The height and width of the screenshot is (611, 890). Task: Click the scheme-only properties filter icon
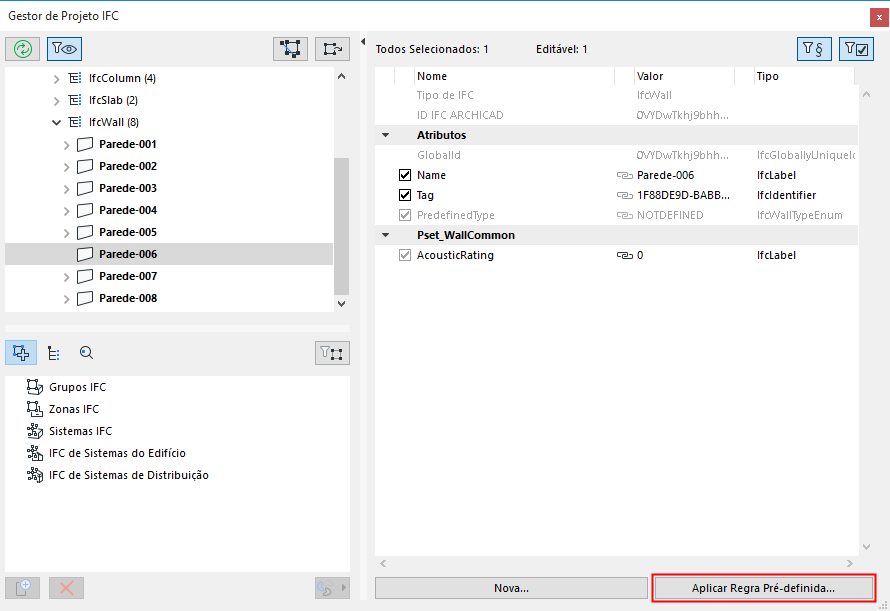[813, 48]
